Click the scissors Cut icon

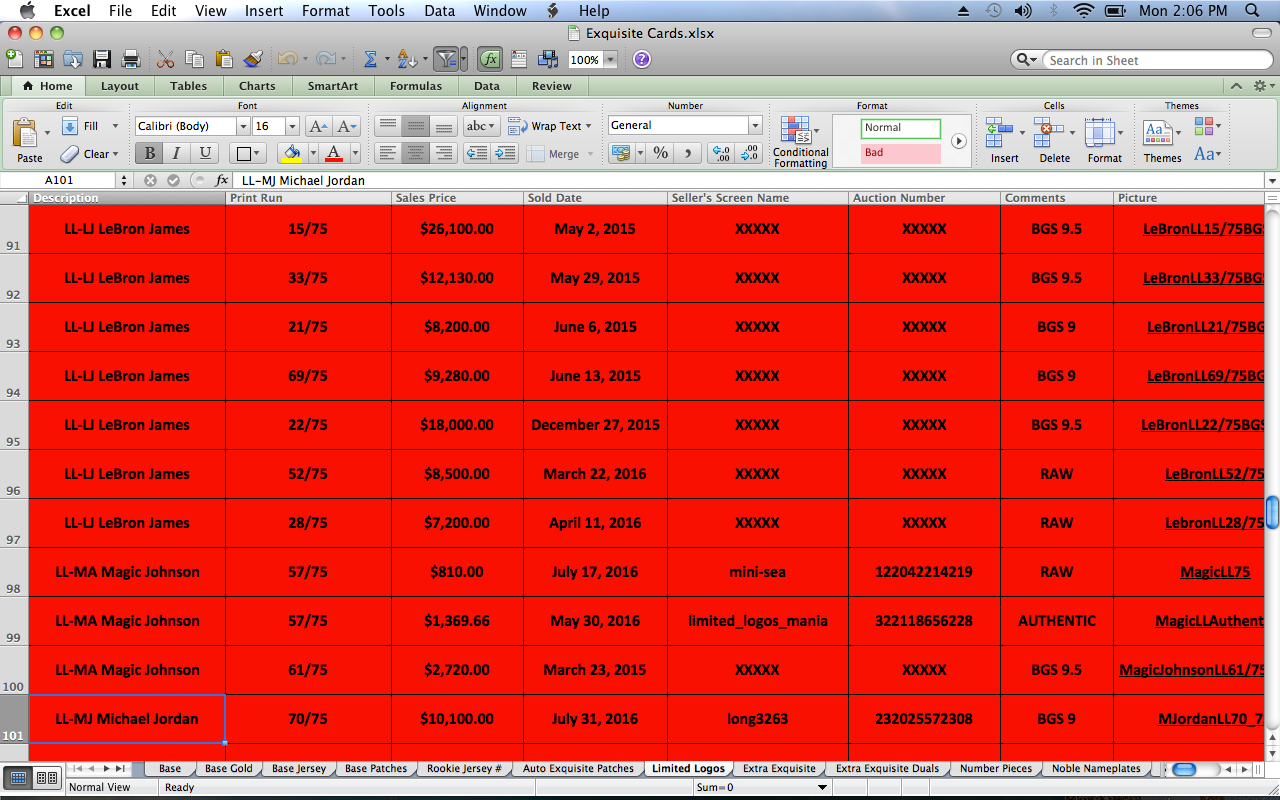click(x=166, y=60)
